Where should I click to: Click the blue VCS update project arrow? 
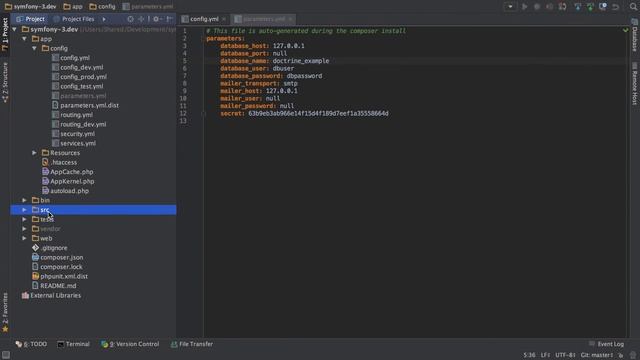[x=578, y=7]
